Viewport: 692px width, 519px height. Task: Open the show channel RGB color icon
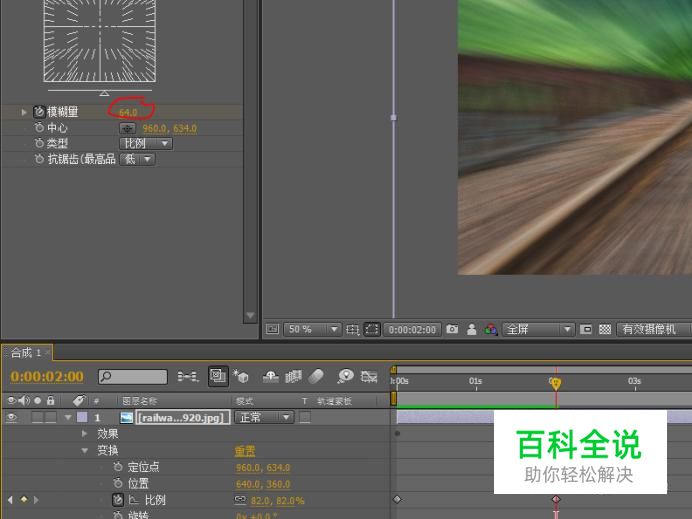(490, 329)
